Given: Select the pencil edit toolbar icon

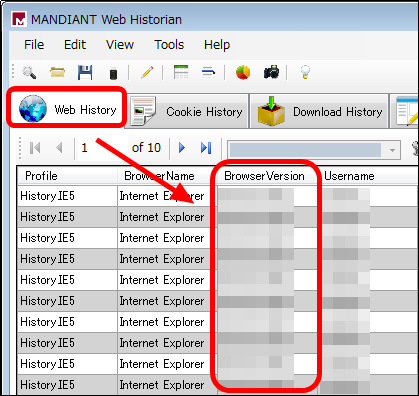Looking at the screenshot, I should [147, 72].
